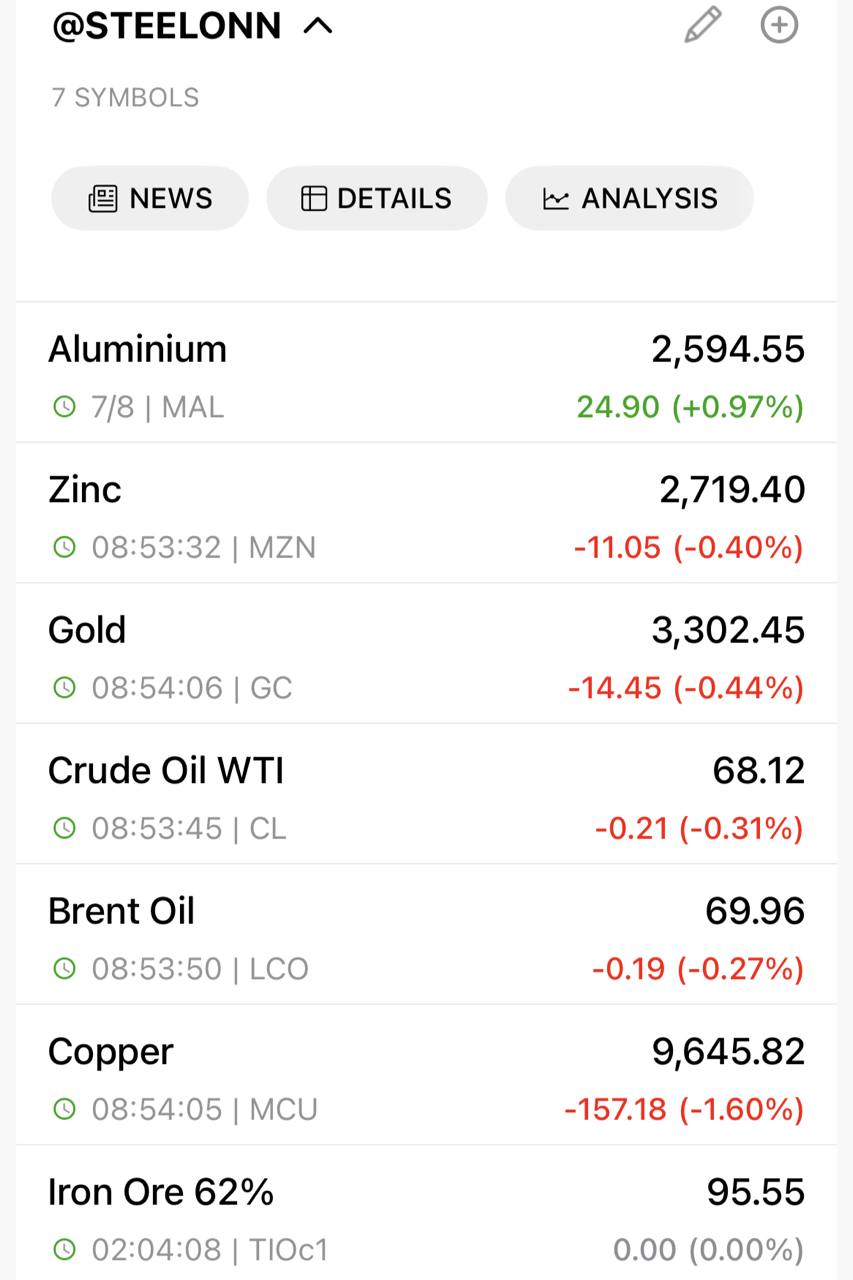The image size is (853, 1280).
Task: Open the DETAILS tab
Action: pos(376,198)
